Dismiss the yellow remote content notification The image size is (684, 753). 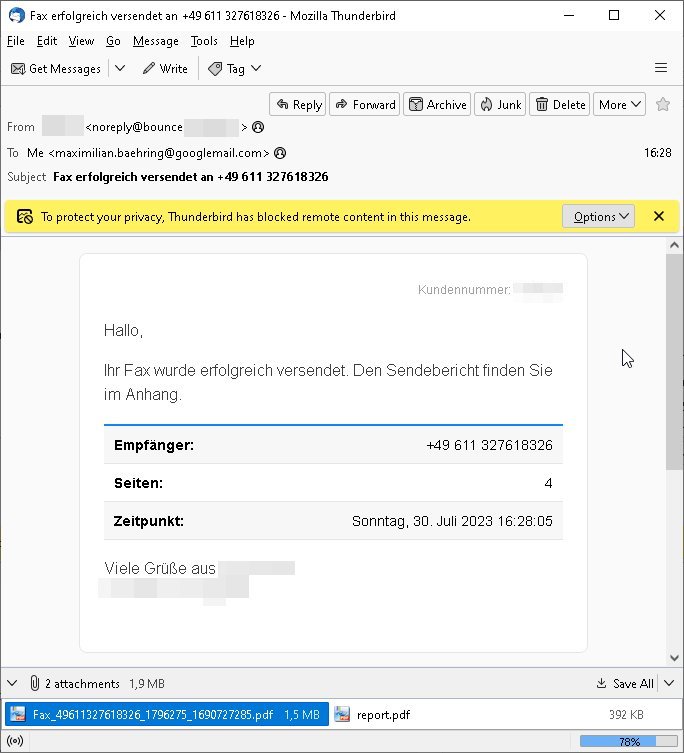[659, 216]
